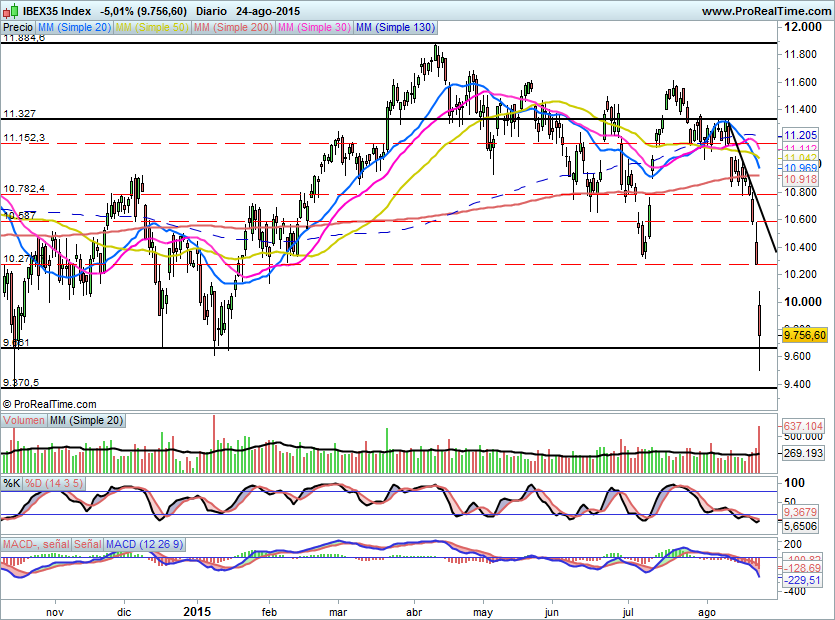Click the may month label on time axis
This screenshot has width=835, height=620.
pyautogui.click(x=482, y=613)
